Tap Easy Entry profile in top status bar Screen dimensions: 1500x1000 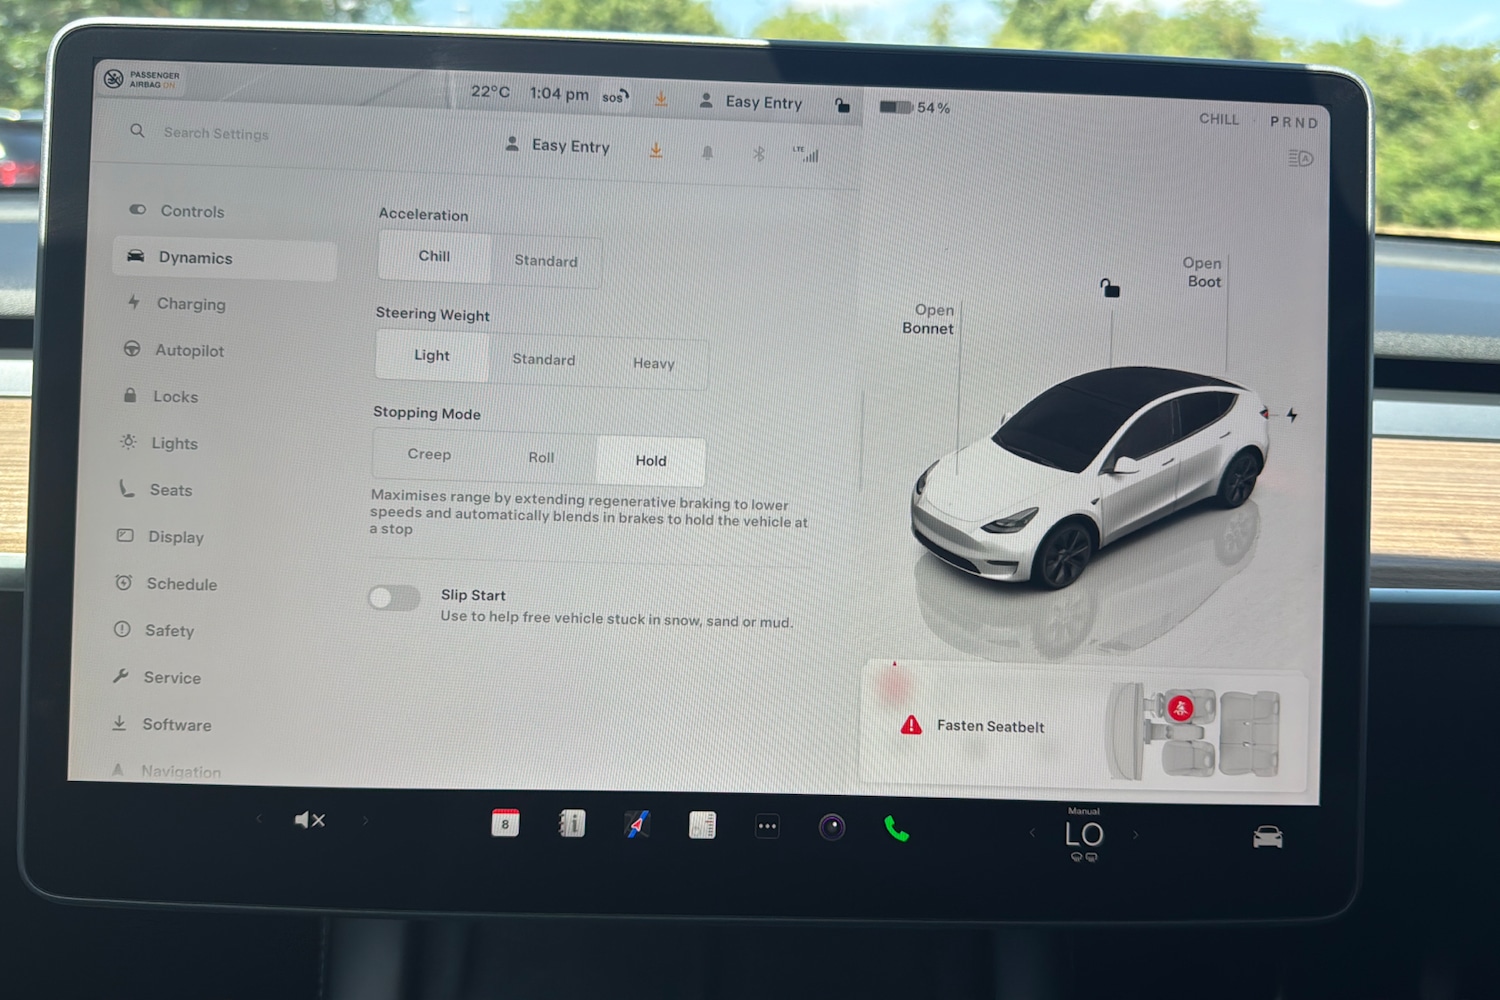(x=750, y=102)
